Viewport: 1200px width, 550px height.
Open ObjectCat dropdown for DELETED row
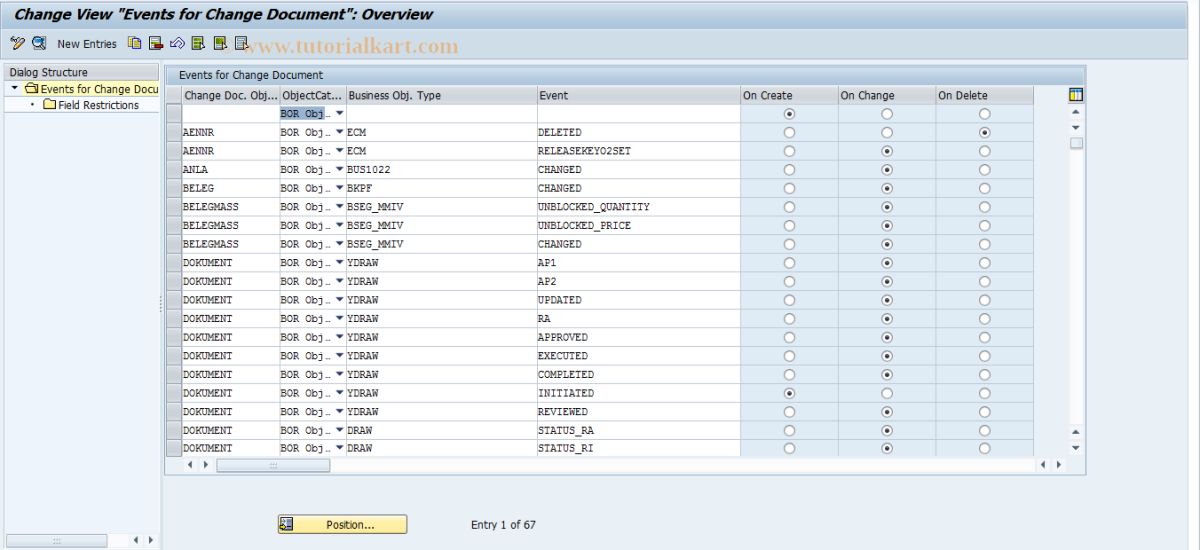pyautogui.click(x=339, y=132)
